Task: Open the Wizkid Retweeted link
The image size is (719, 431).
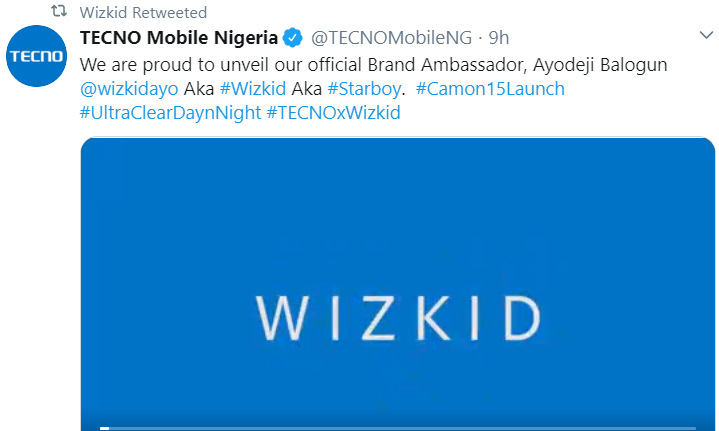Action: point(143,13)
